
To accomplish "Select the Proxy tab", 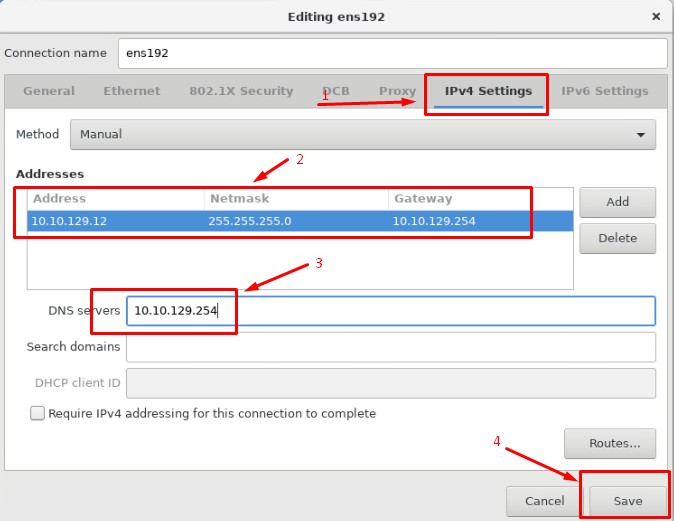I will pyautogui.click(x=397, y=91).
